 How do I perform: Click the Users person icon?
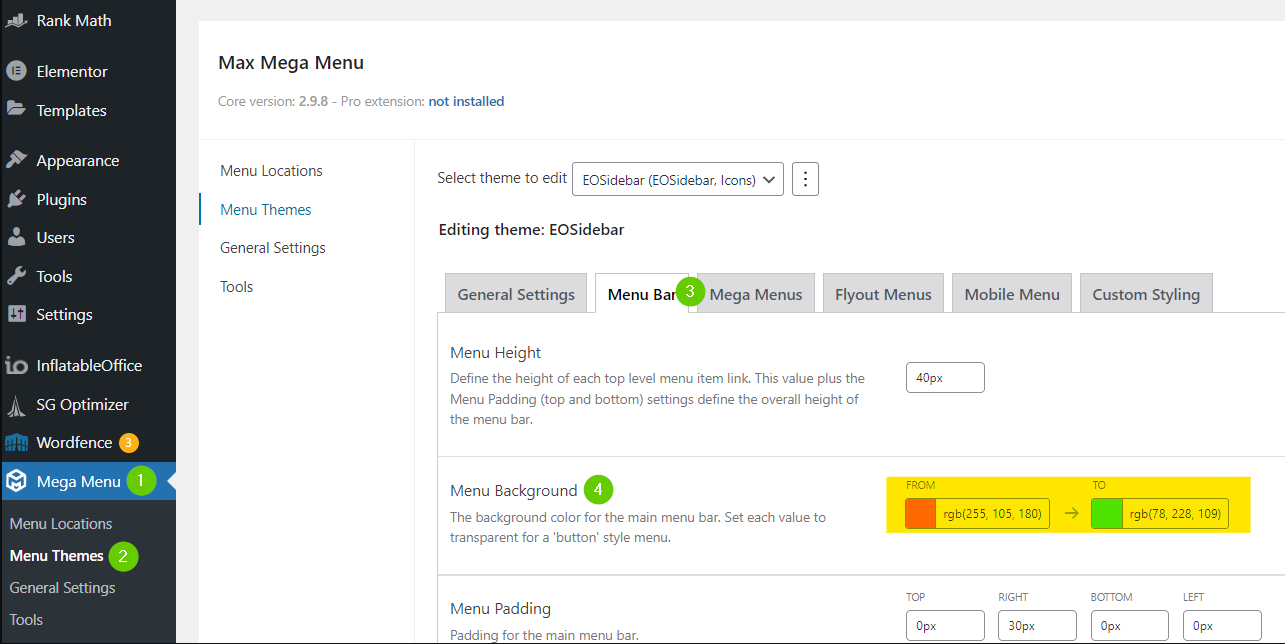(x=16, y=237)
